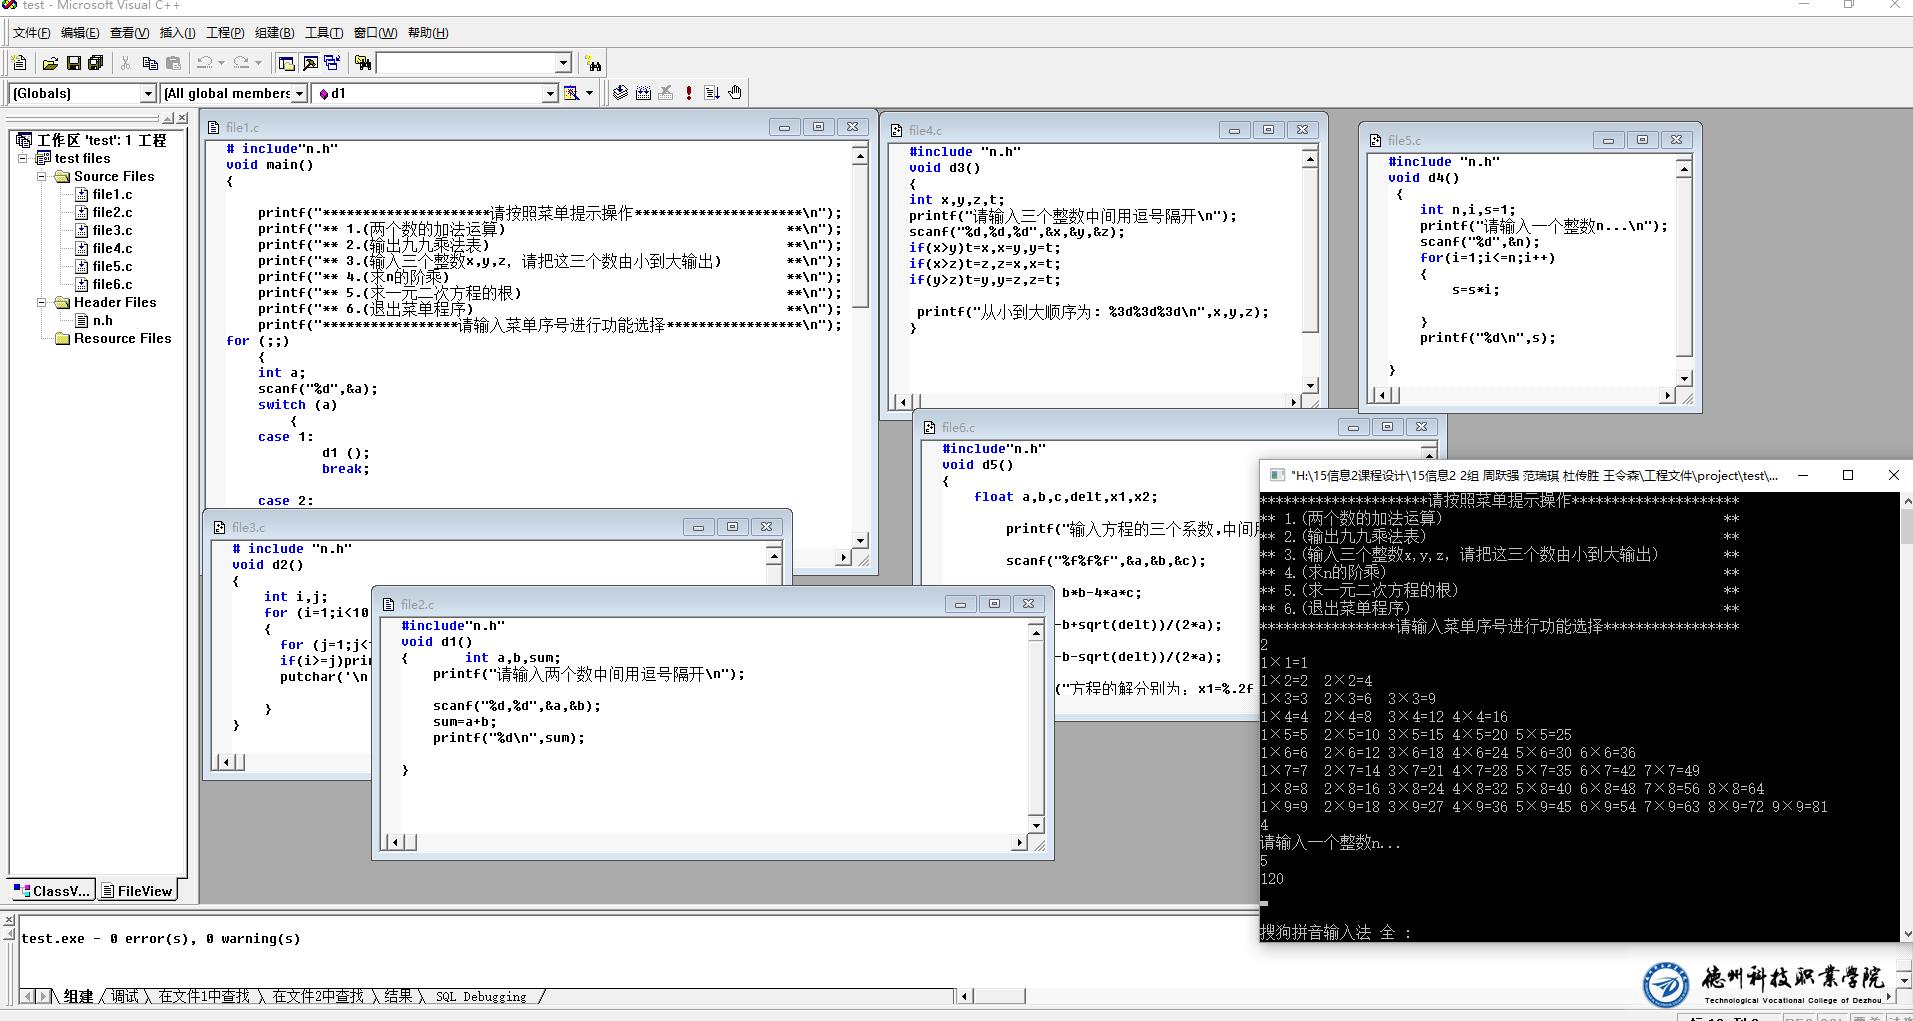Toggle the Workspace panel toolbar button
Viewport: 1913px width, 1021px height.
(286, 63)
